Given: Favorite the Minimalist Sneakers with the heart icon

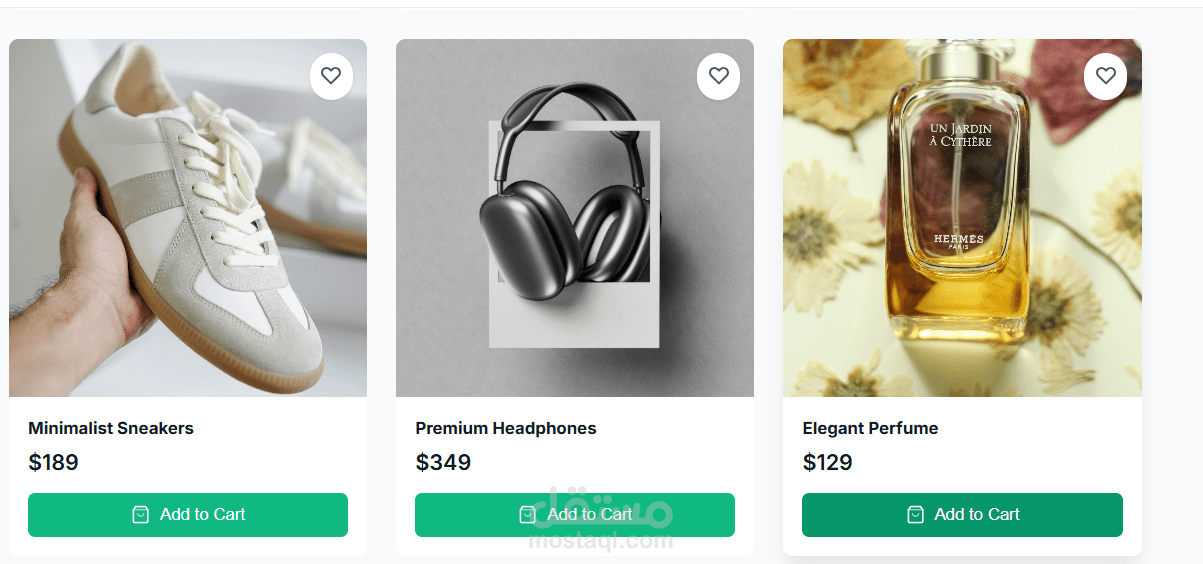Looking at the screenshot, I should 331,75.
